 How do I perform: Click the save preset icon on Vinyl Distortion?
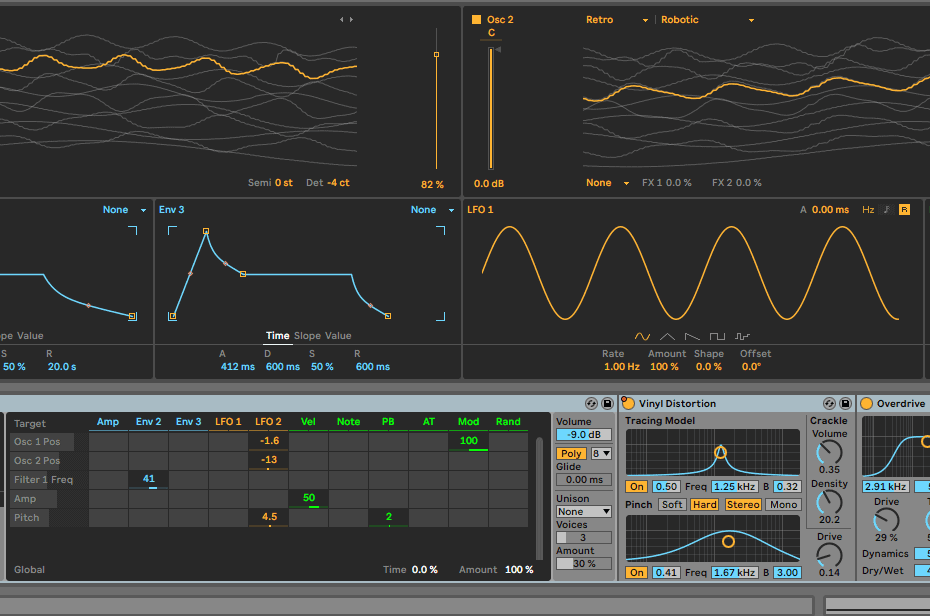pos(844,403)
